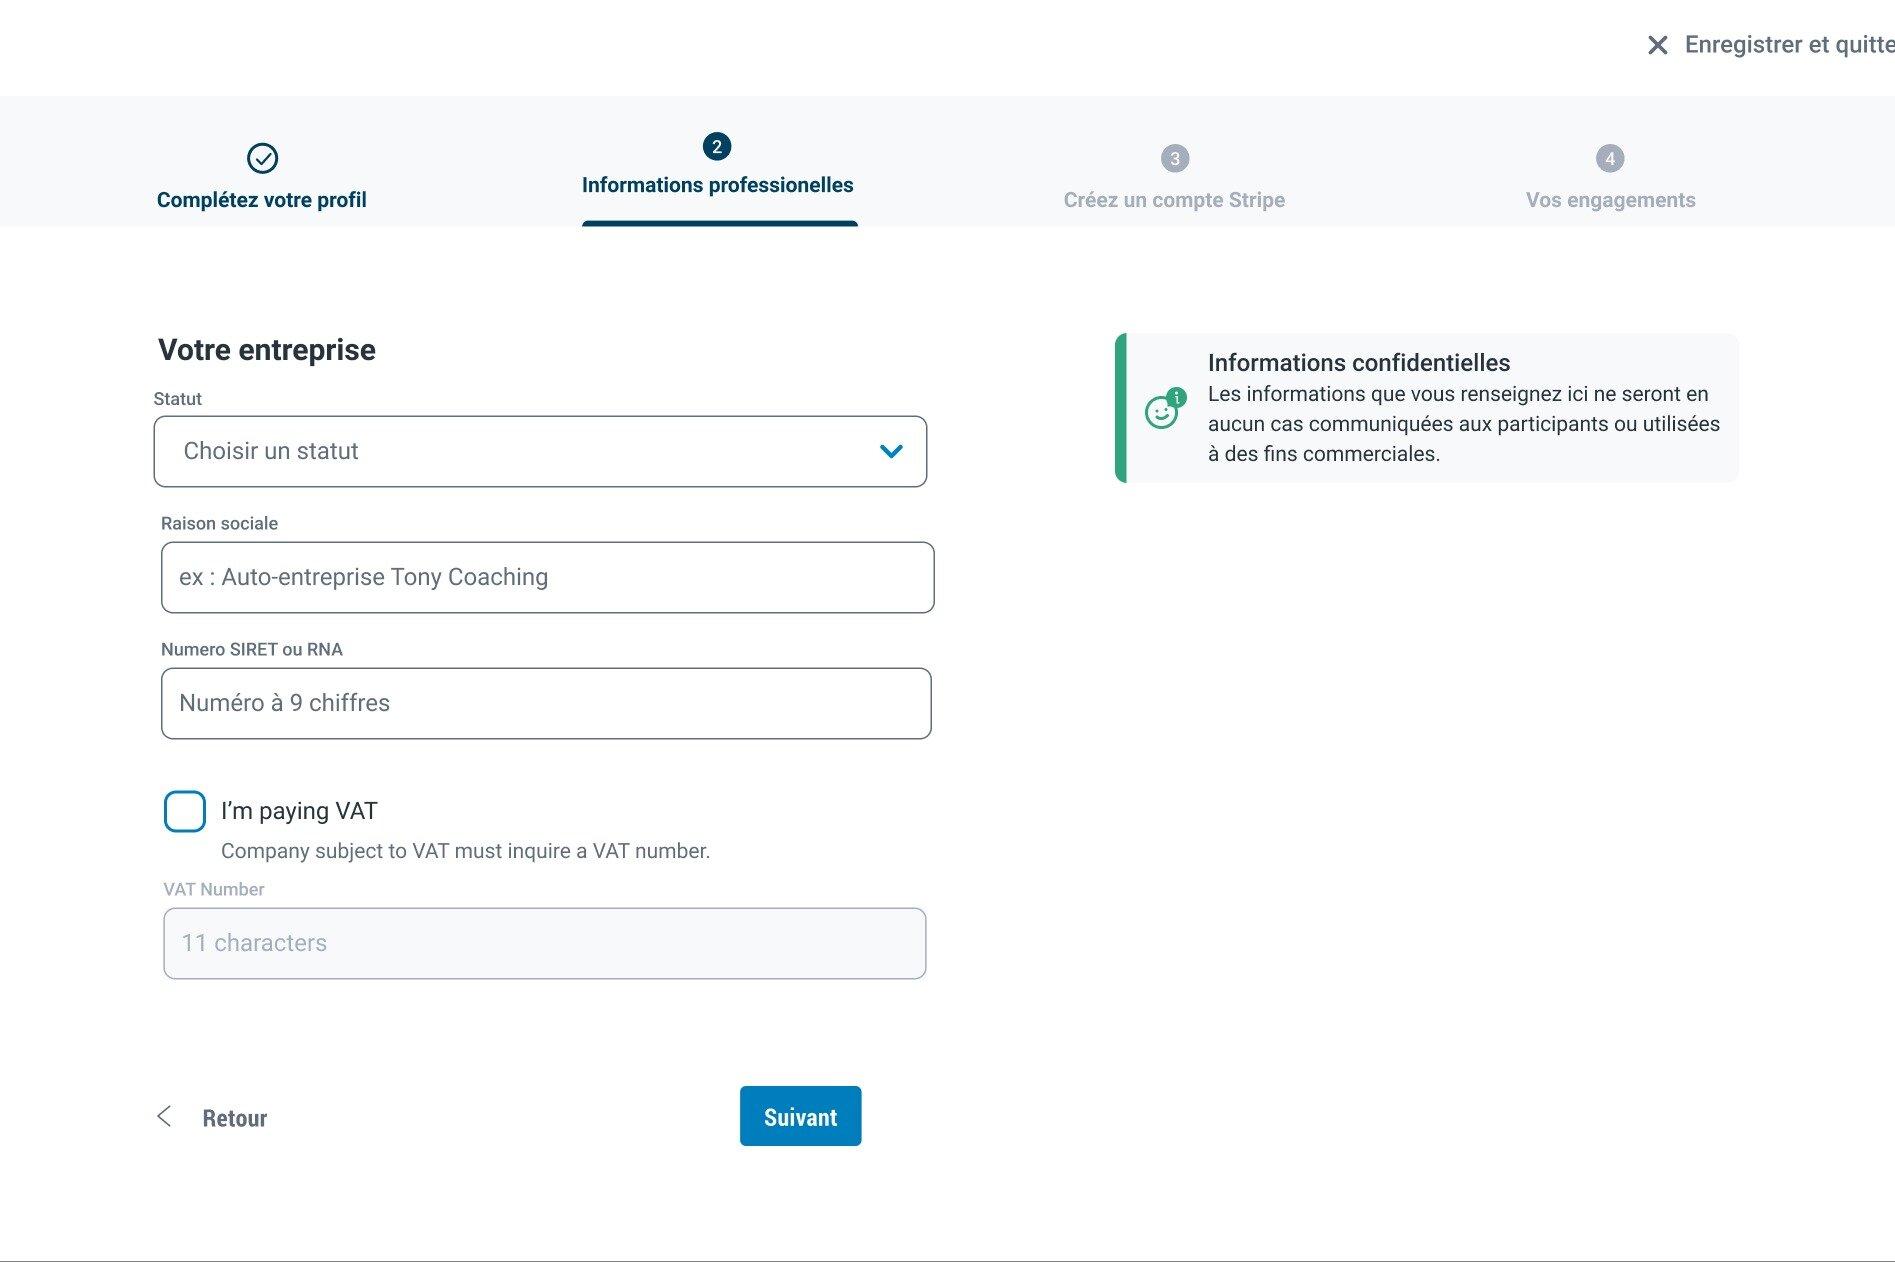Viewport: 1895px width, 1262px height.
Task: Click the back arrow icon next to Retour
Action: 165,1116
